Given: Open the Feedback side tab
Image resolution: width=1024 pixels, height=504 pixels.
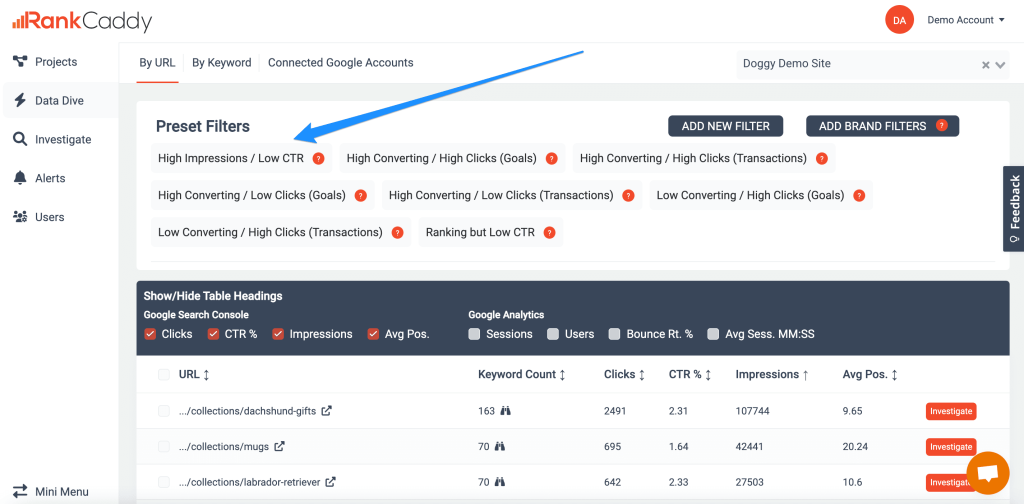Looking at the screenshot, I should 1014,209.
